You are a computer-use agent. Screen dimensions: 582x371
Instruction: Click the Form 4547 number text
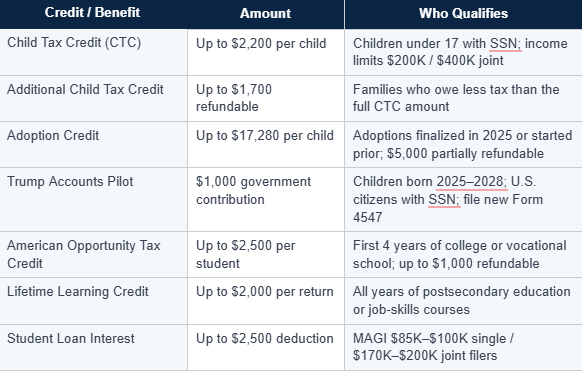pyautogui.click(x=367, y=217)
